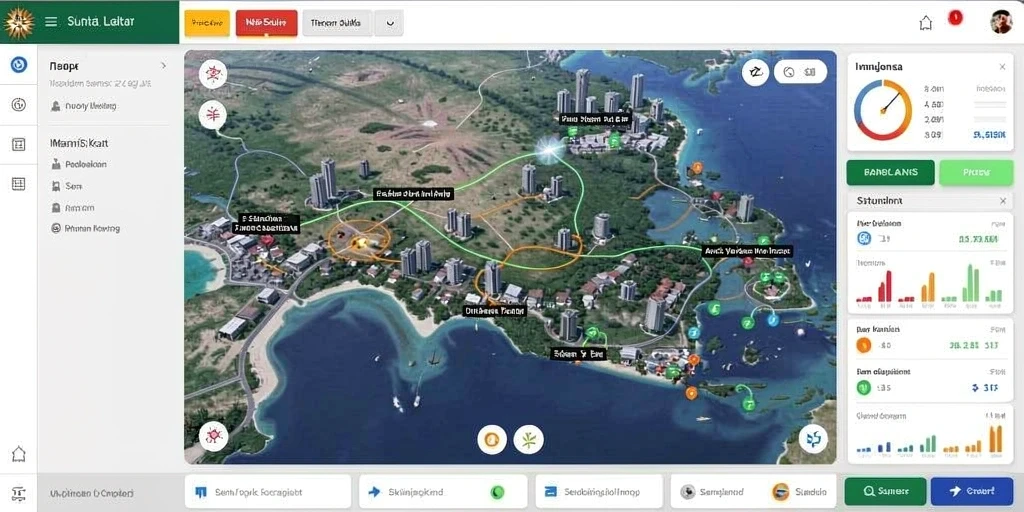Screen dimensions: 1024x512
Task: Click the light green button beside BARBLANIS
Action: click(976, 172)
